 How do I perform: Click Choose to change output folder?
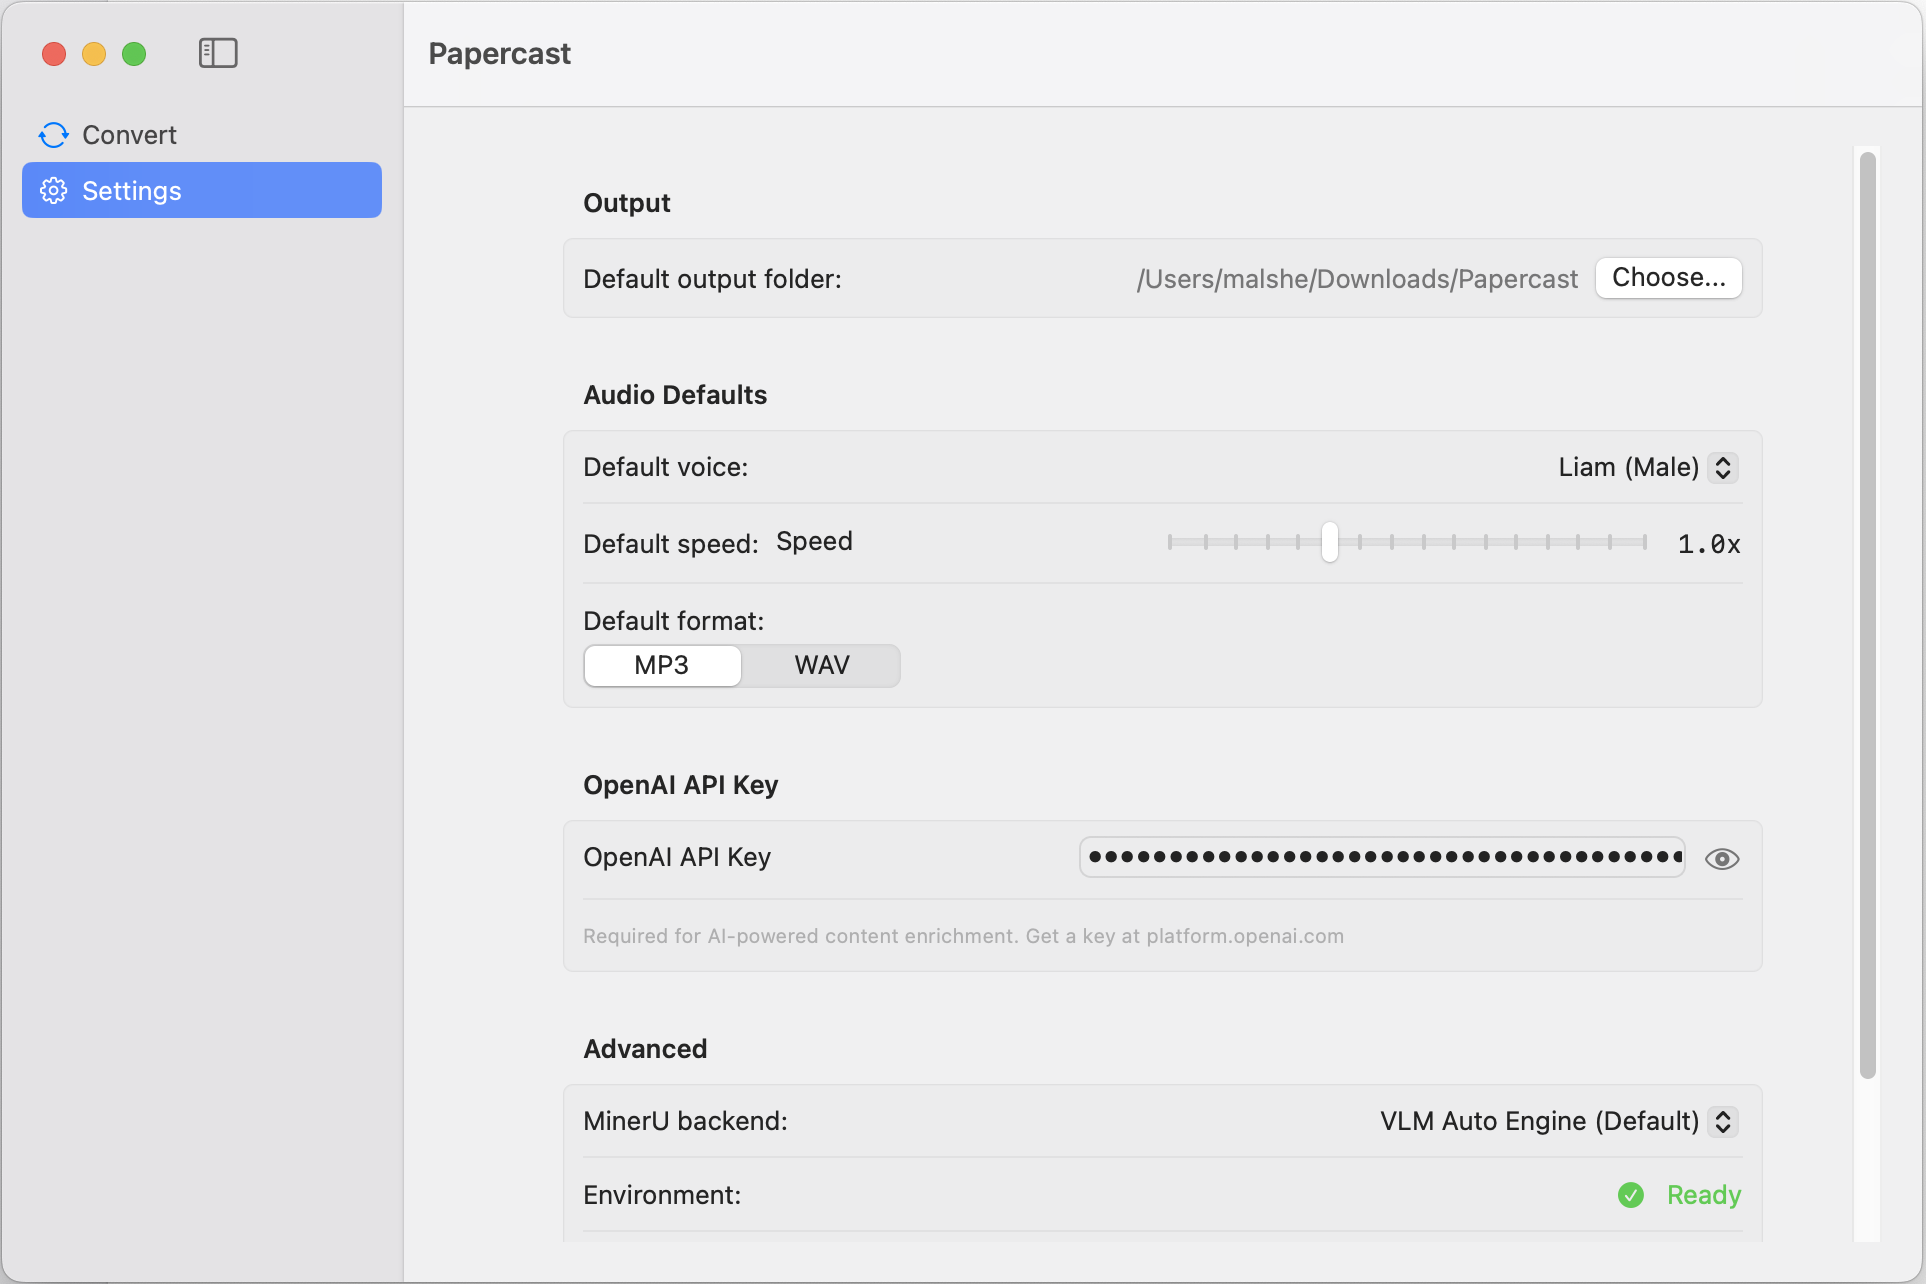[1668, 278]
